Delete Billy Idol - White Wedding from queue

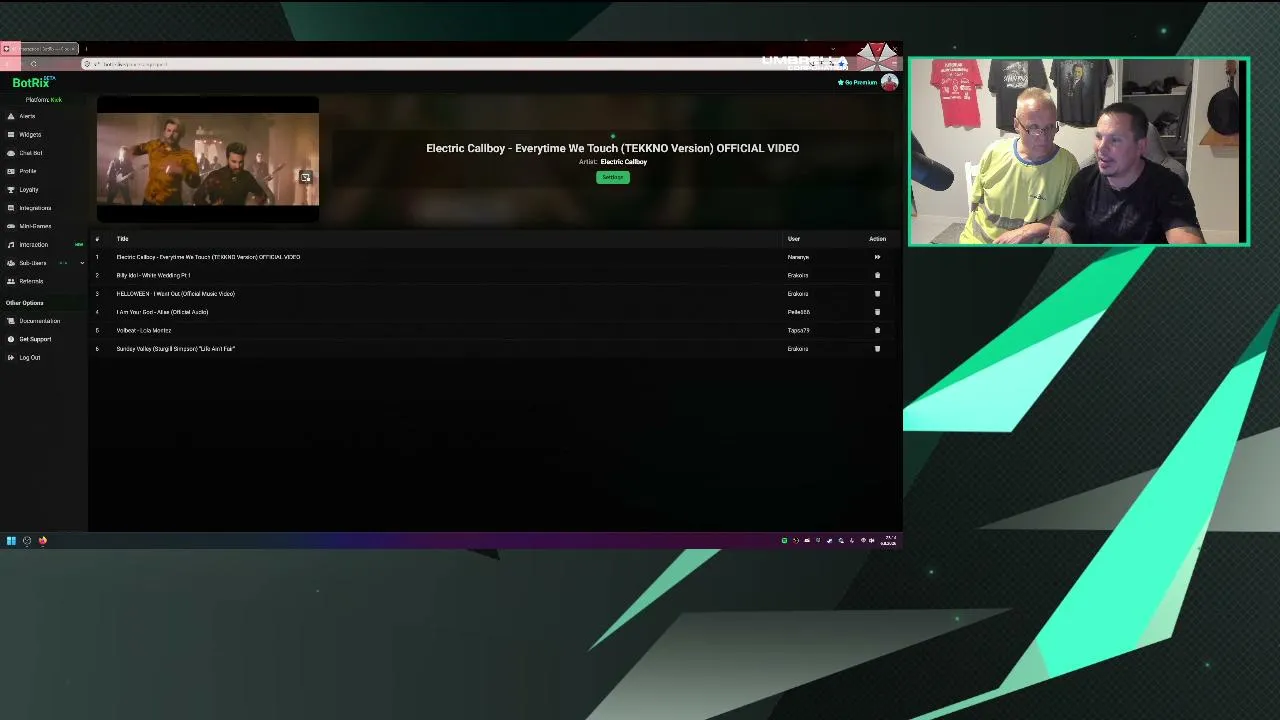point(877,275)
